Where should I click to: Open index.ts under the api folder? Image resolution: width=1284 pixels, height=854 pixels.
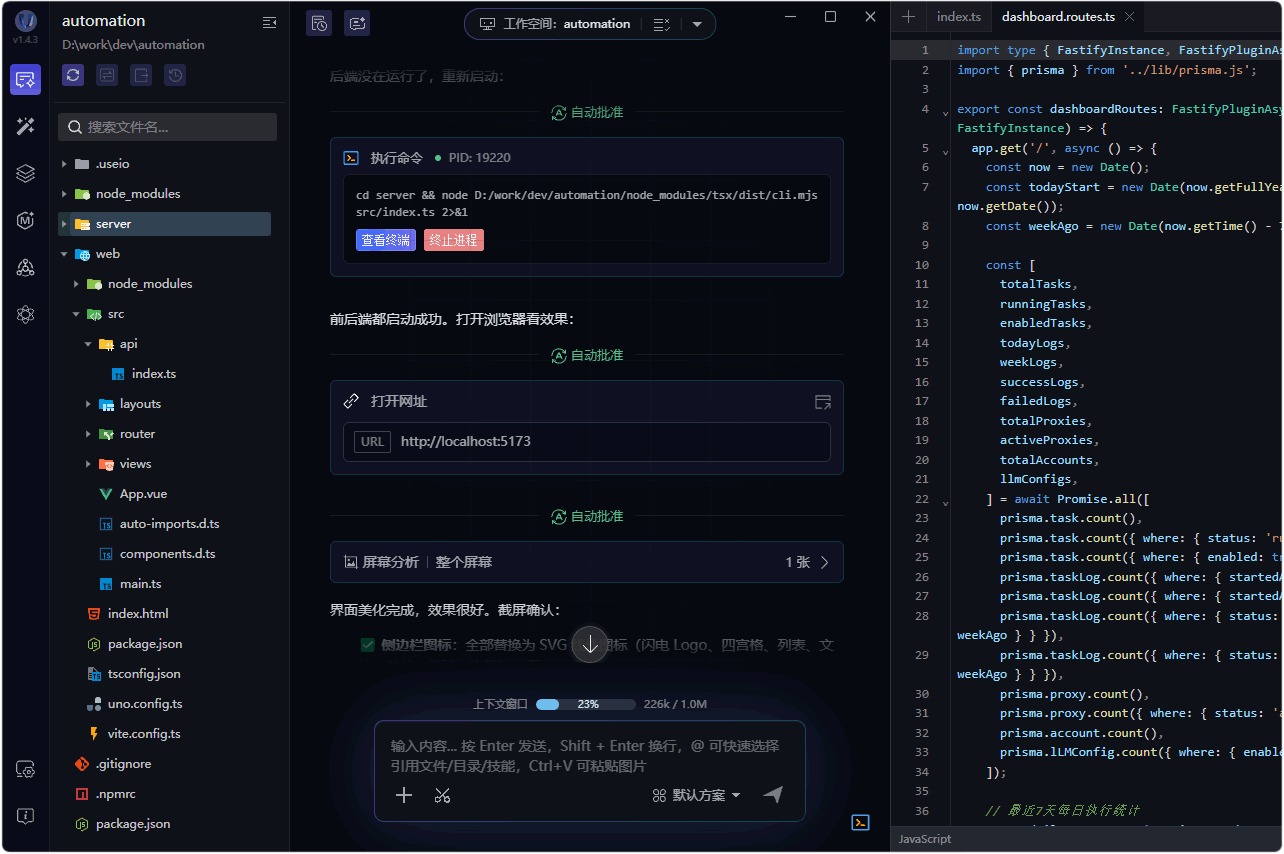click(x=153, y=374)
